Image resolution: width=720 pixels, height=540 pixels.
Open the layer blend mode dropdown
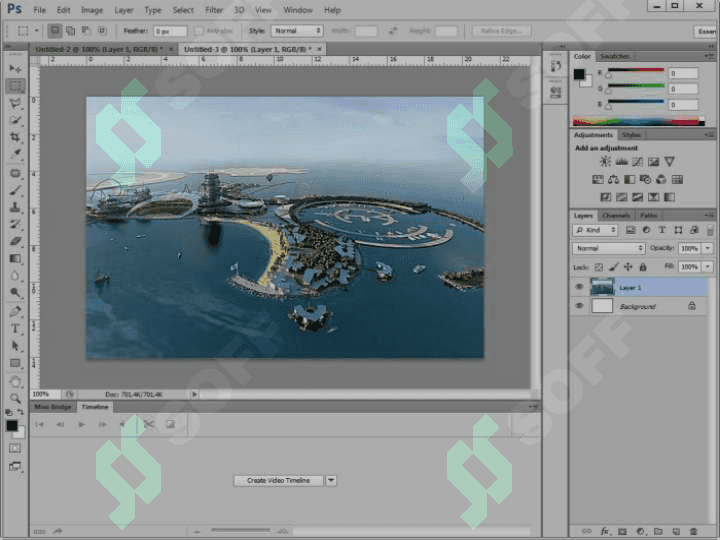click(x=608, y=248)
